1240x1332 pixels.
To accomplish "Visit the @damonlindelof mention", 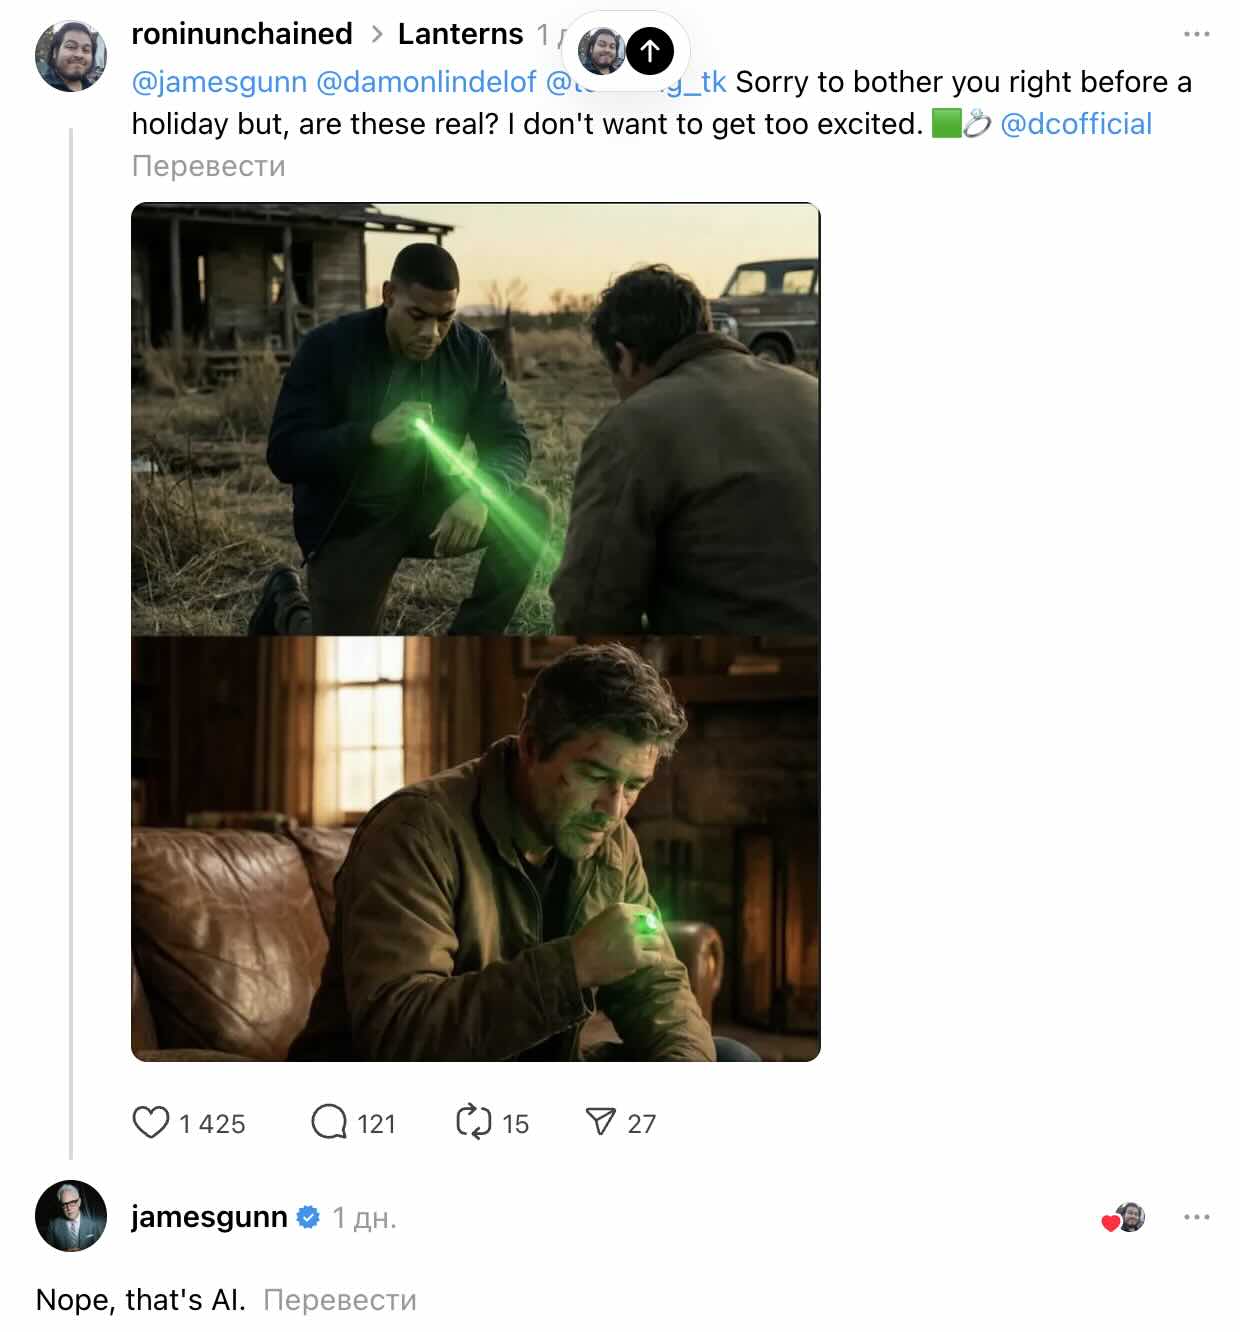I will coord(426,82).
